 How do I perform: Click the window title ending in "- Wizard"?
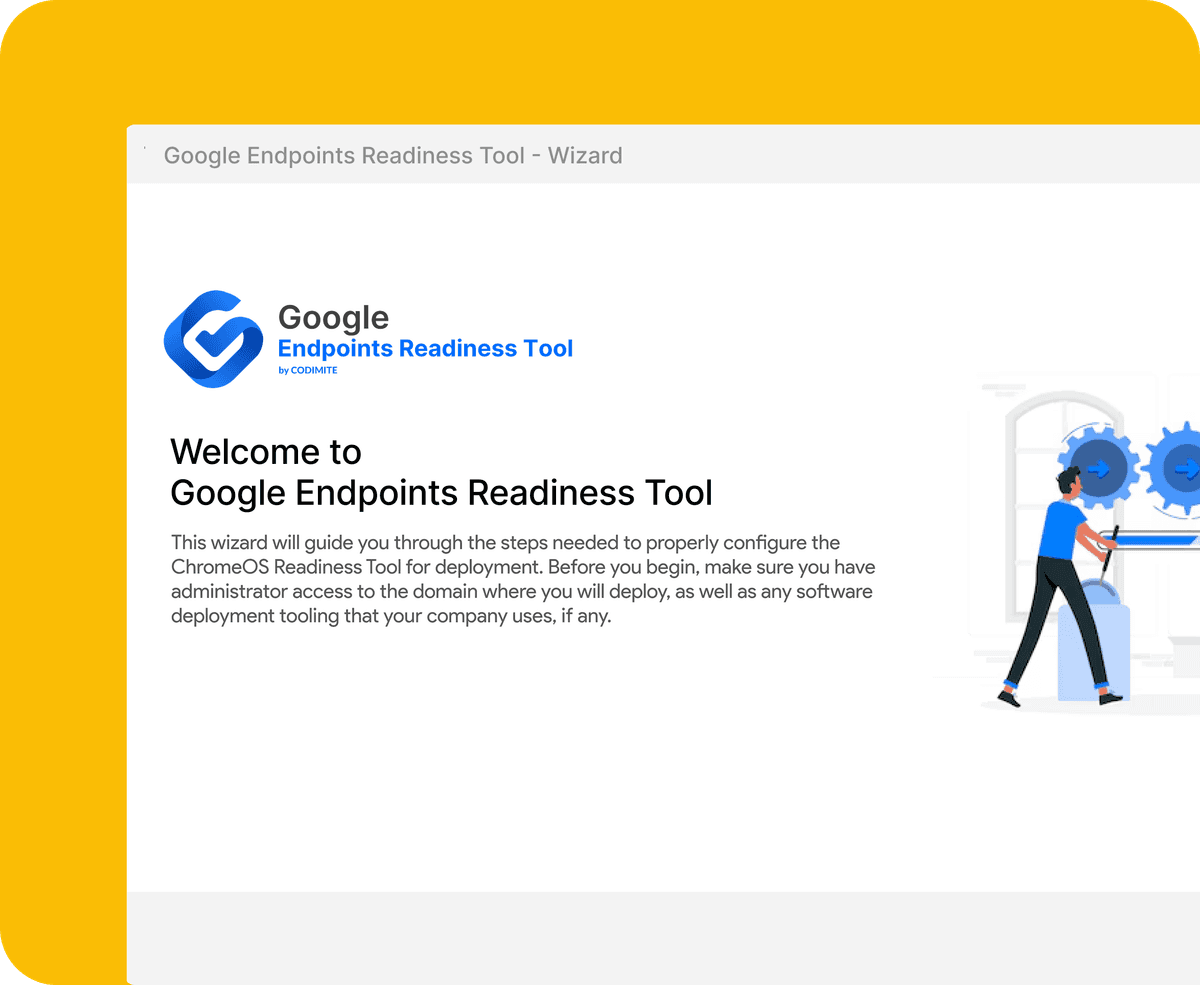tap(393, 155)
